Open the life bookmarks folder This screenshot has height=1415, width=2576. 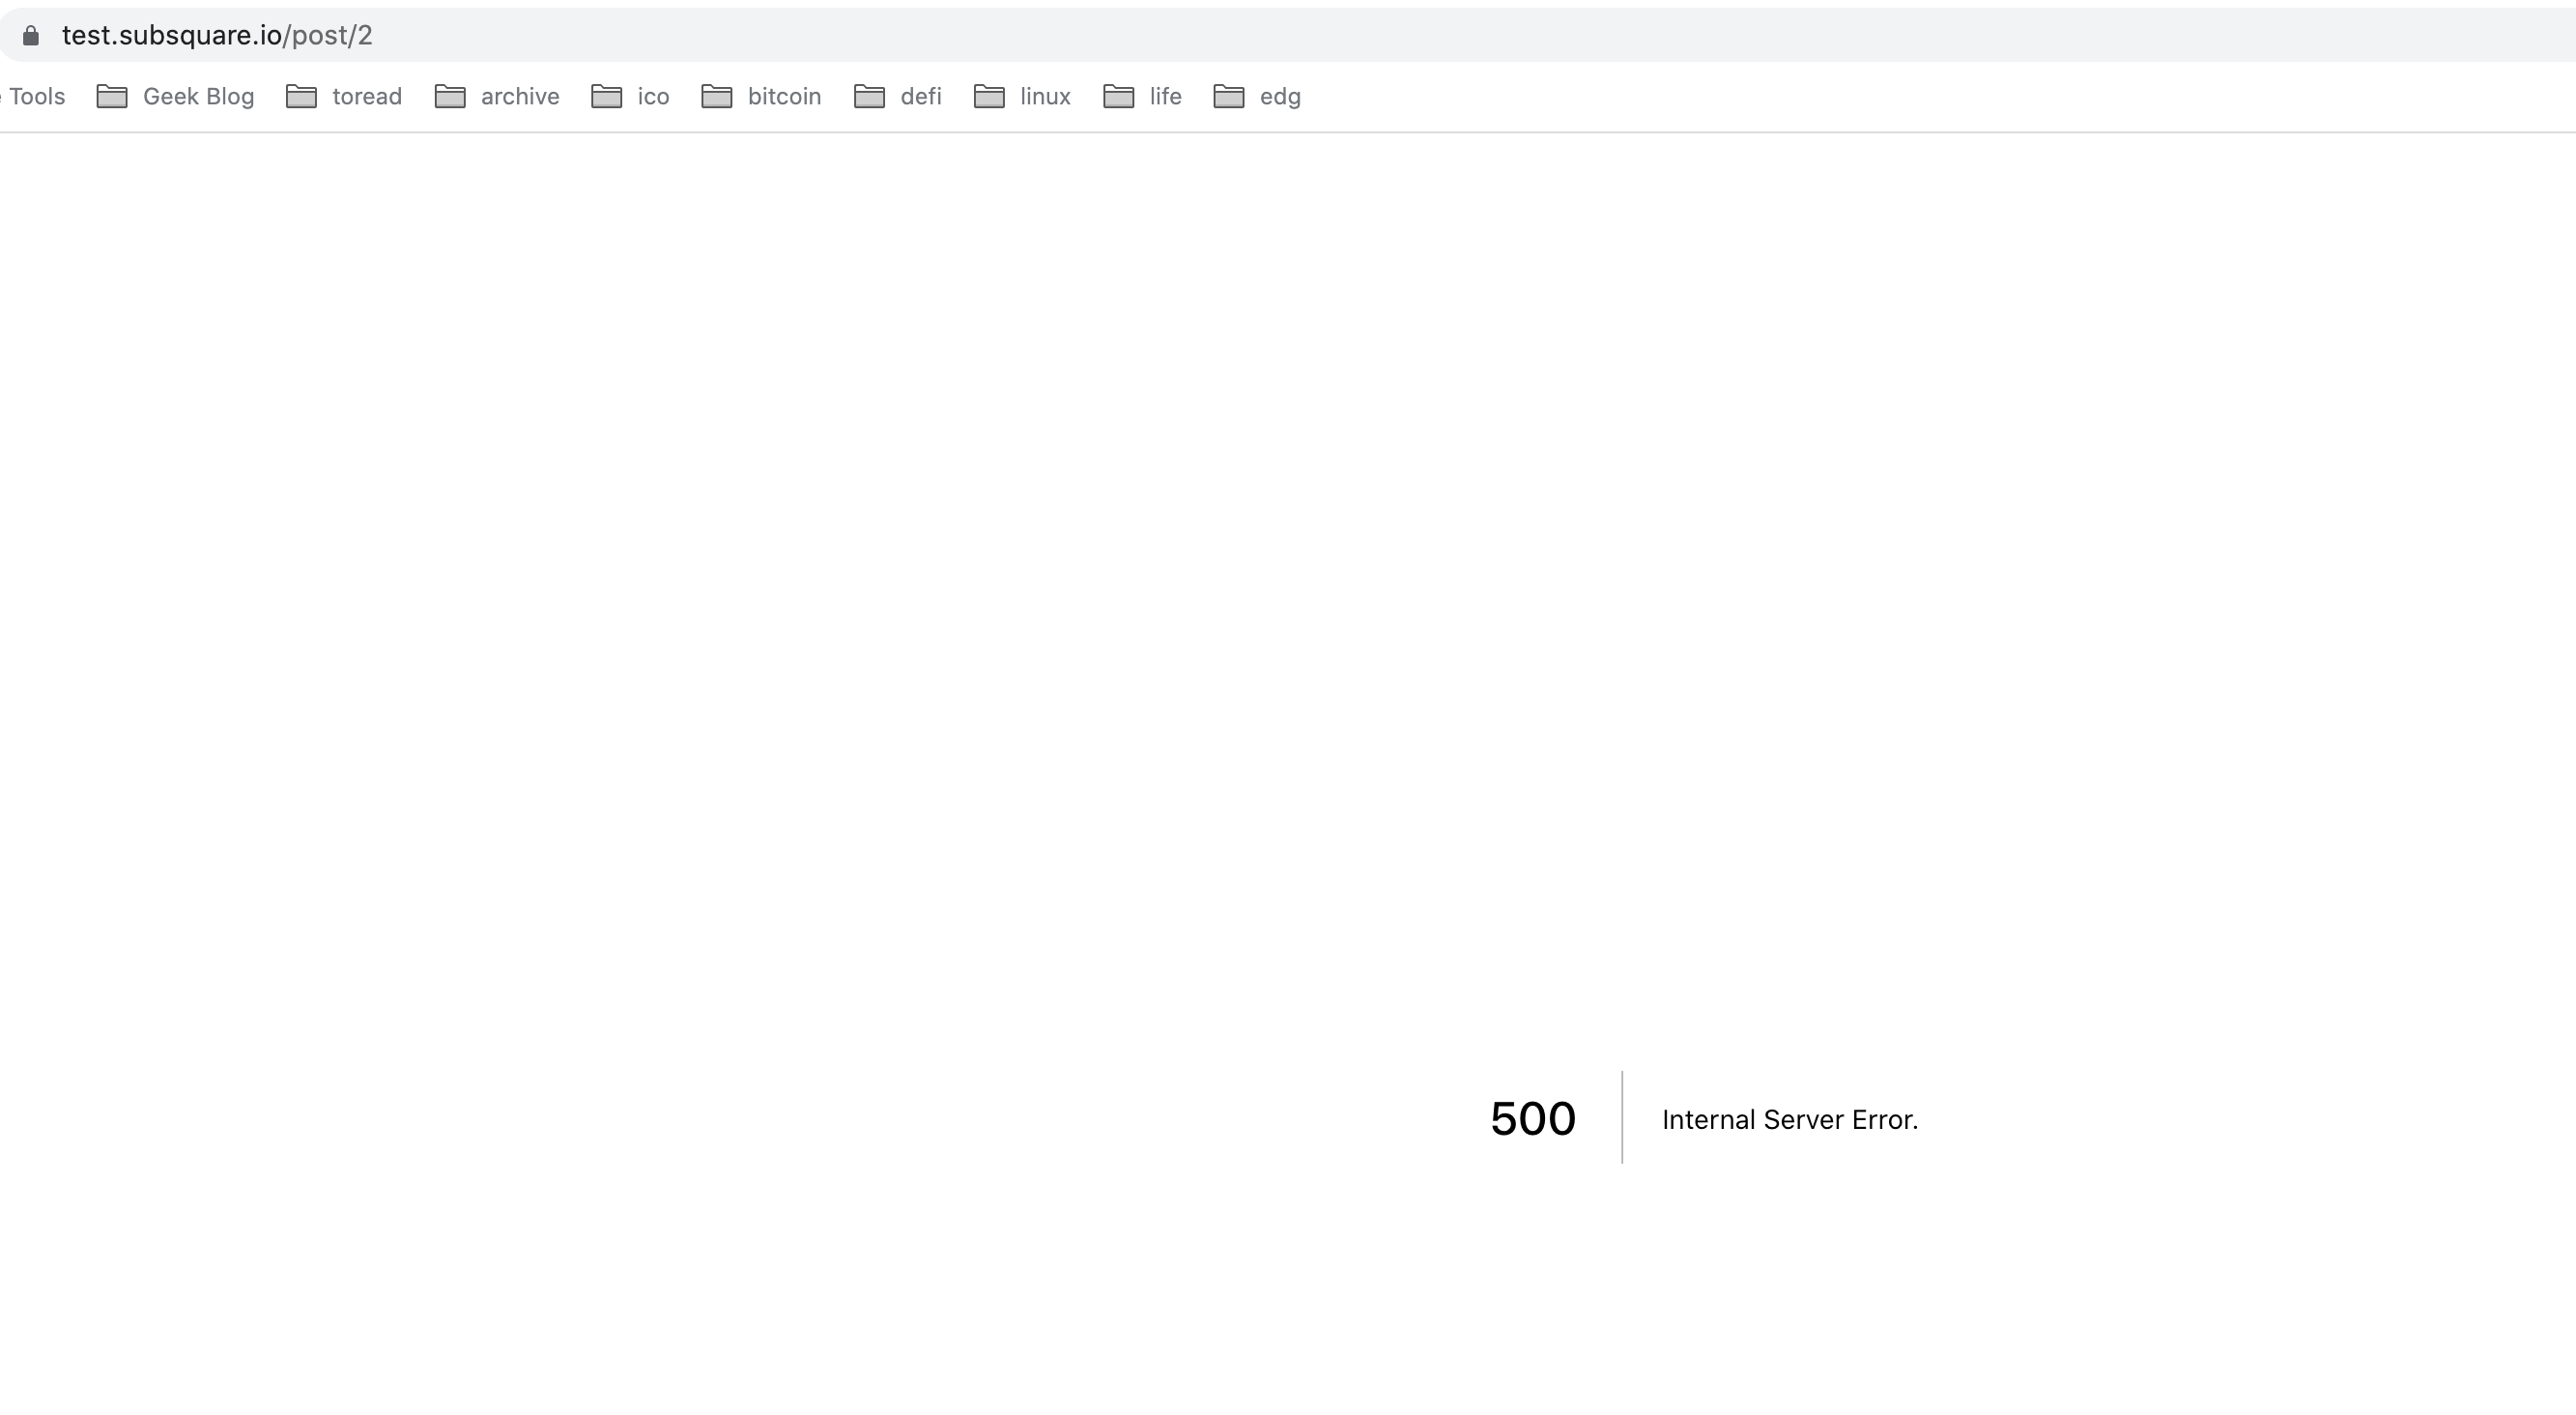tap(1165, 96)
